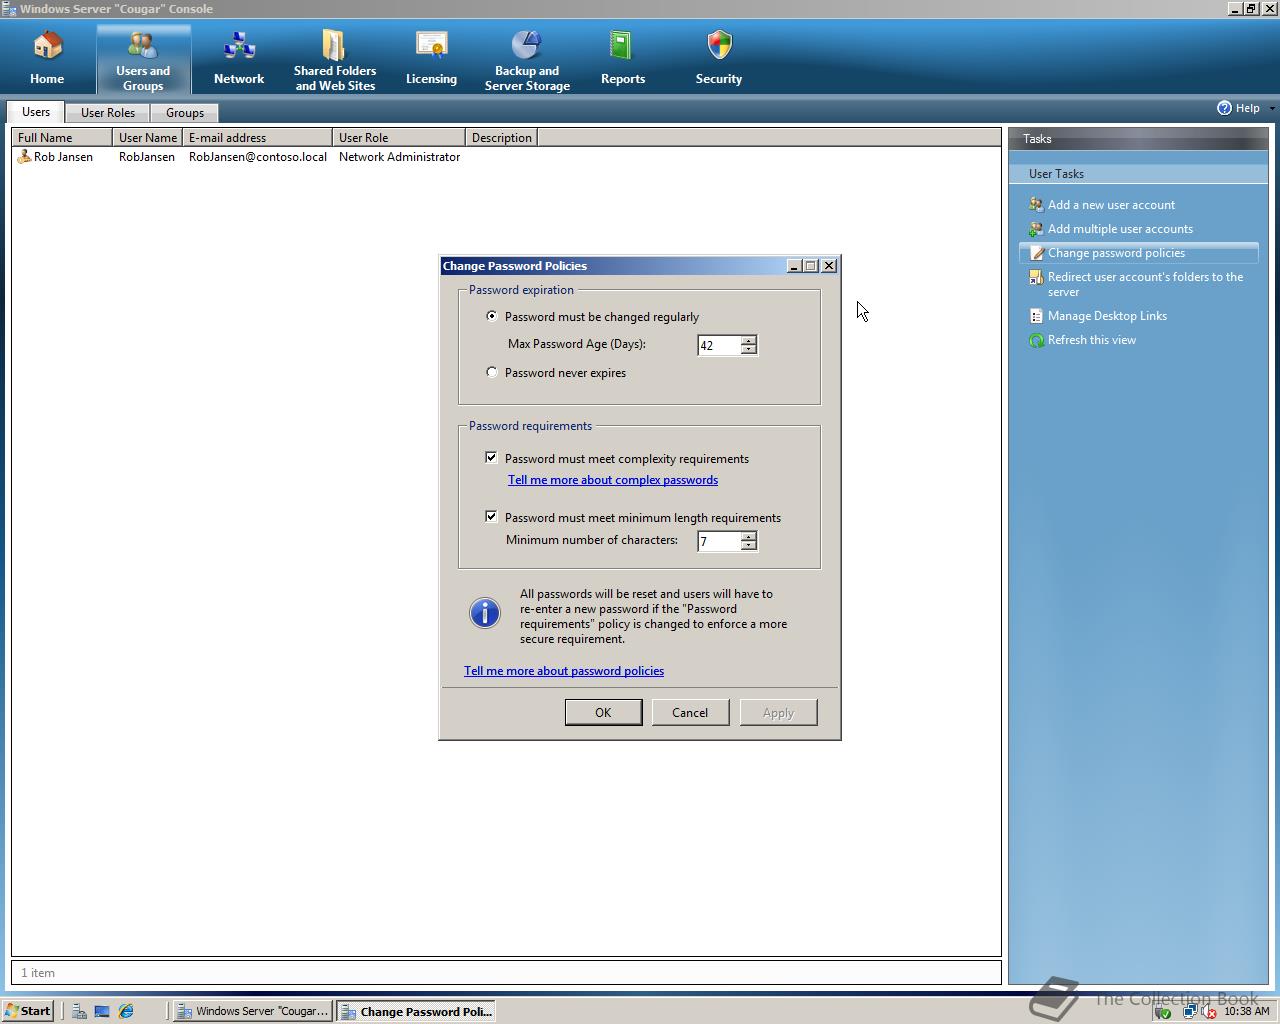Sort by Full Name column
This screenshot has height=1024, width=1280.
(x=62, y=138)
